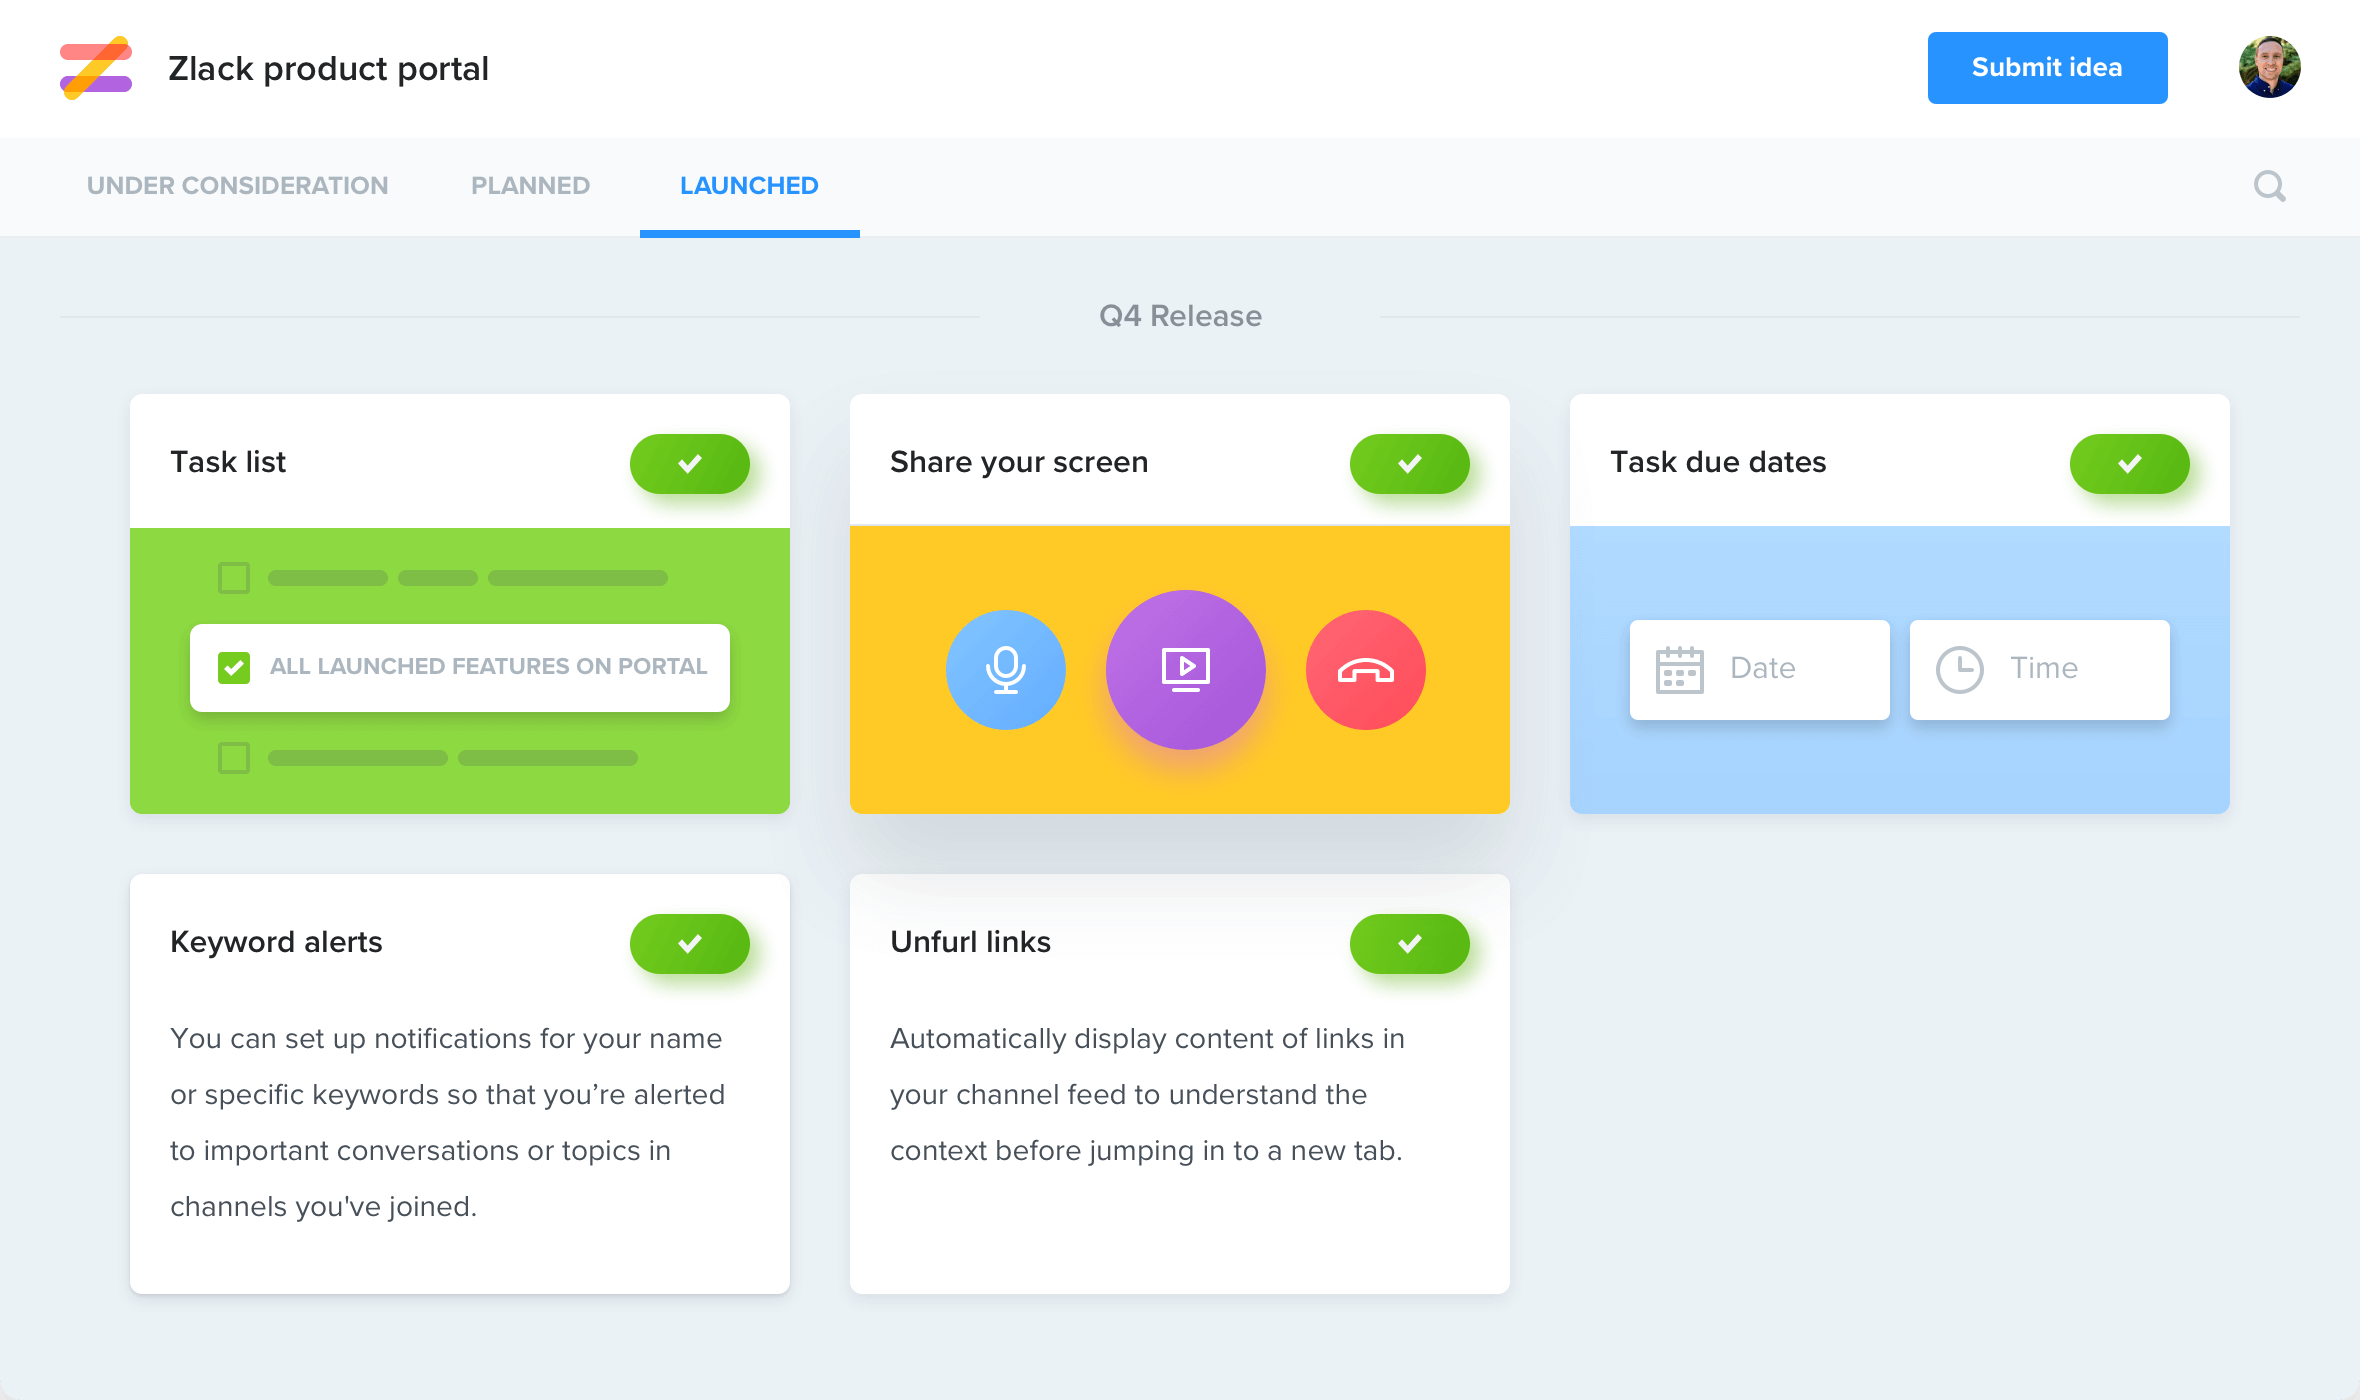
Task: Toggle the Share your screen checkmark
Action: (x=1408, y=463)
